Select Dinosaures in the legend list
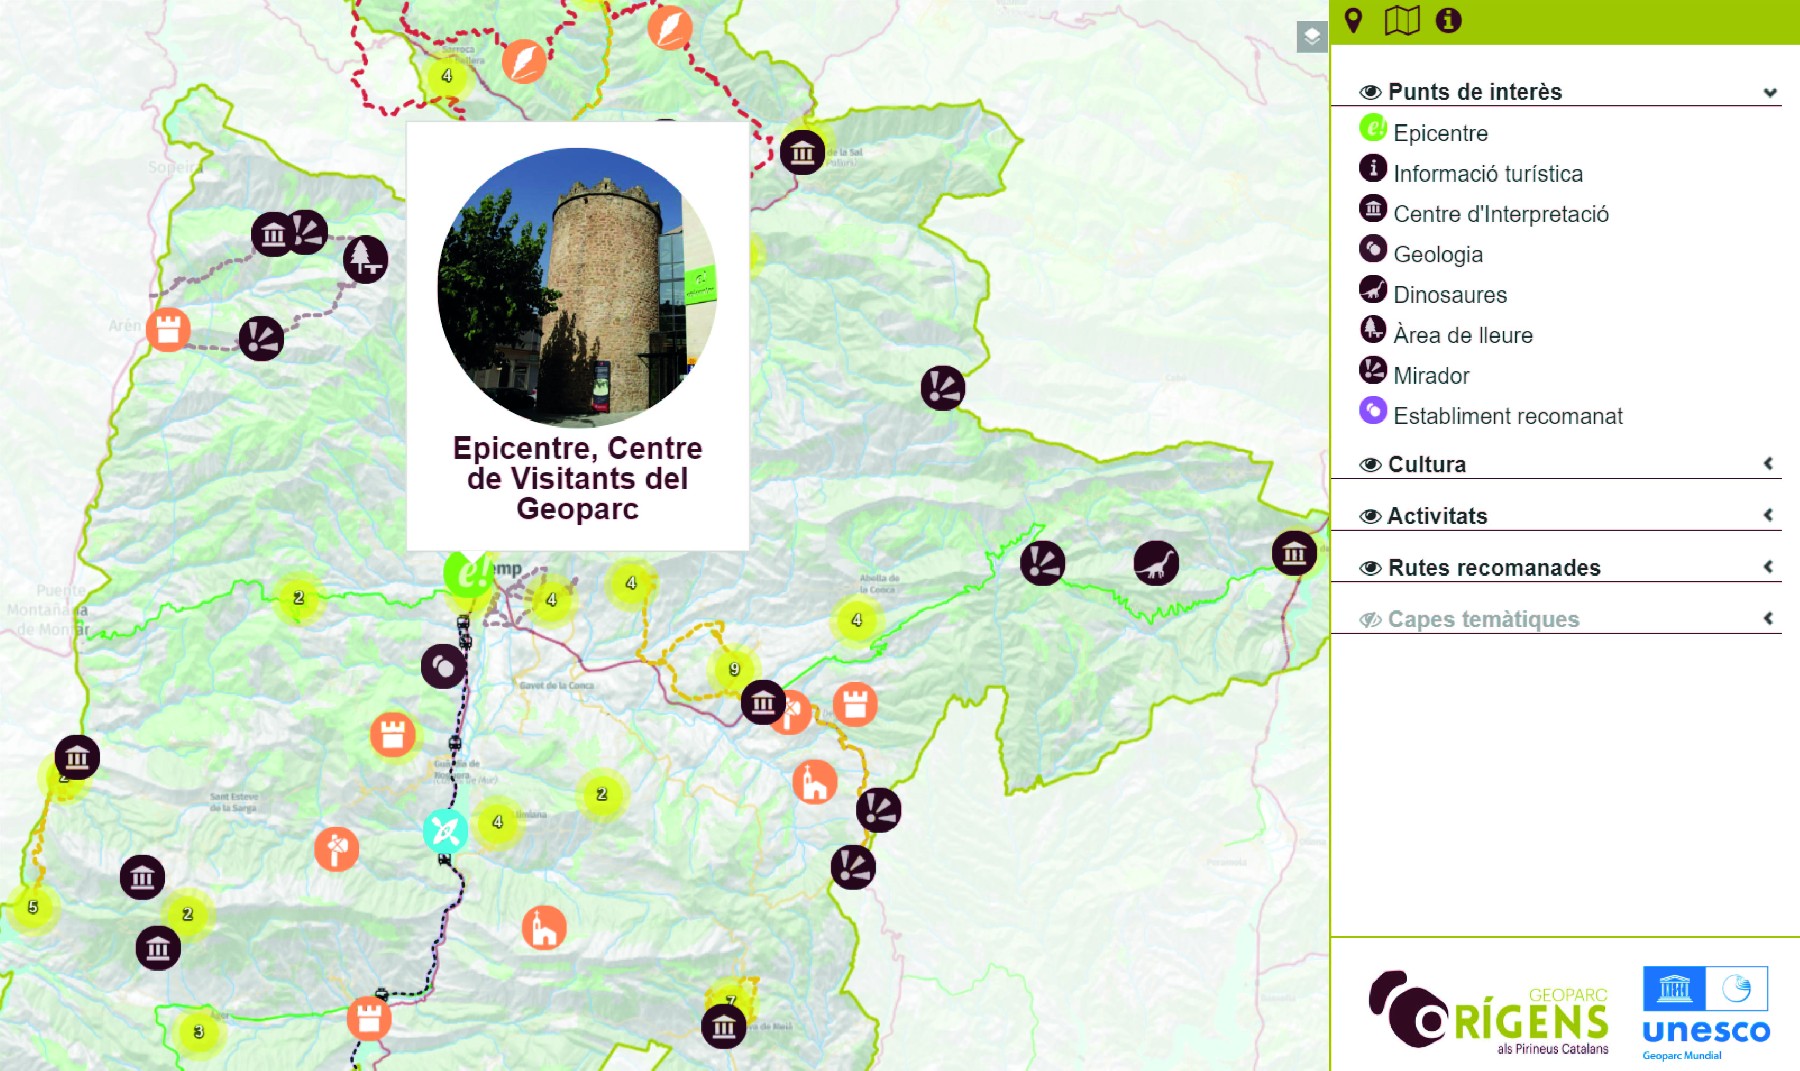This screenshot has height=1071, width=1800. click(x=1449, y=295)
